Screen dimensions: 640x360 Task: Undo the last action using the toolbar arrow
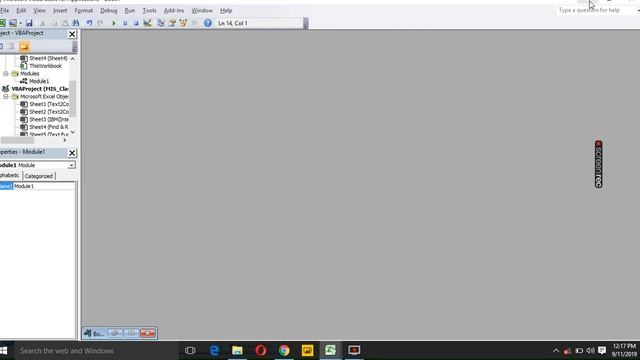tap(89, 23)
